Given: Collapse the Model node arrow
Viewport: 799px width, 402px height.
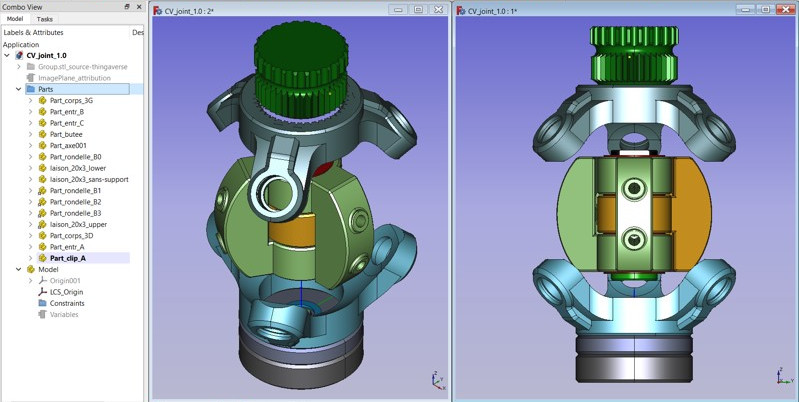Looking at the screenshot, I should click(19, 269).
